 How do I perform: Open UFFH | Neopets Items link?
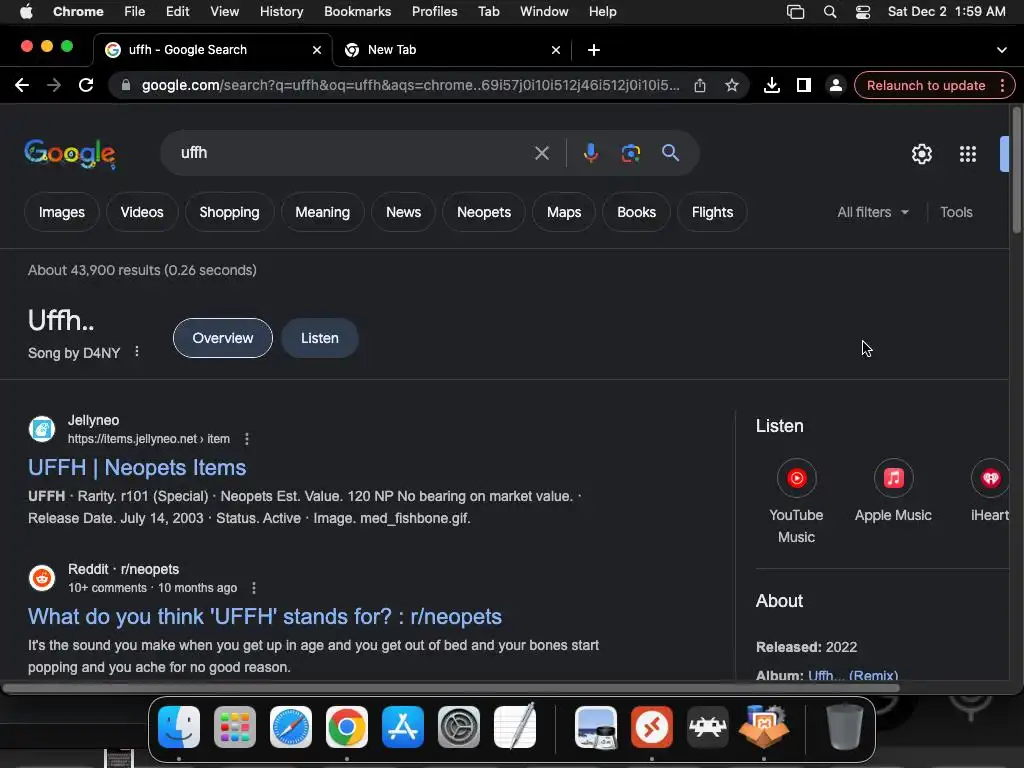(x=137, y=468)
